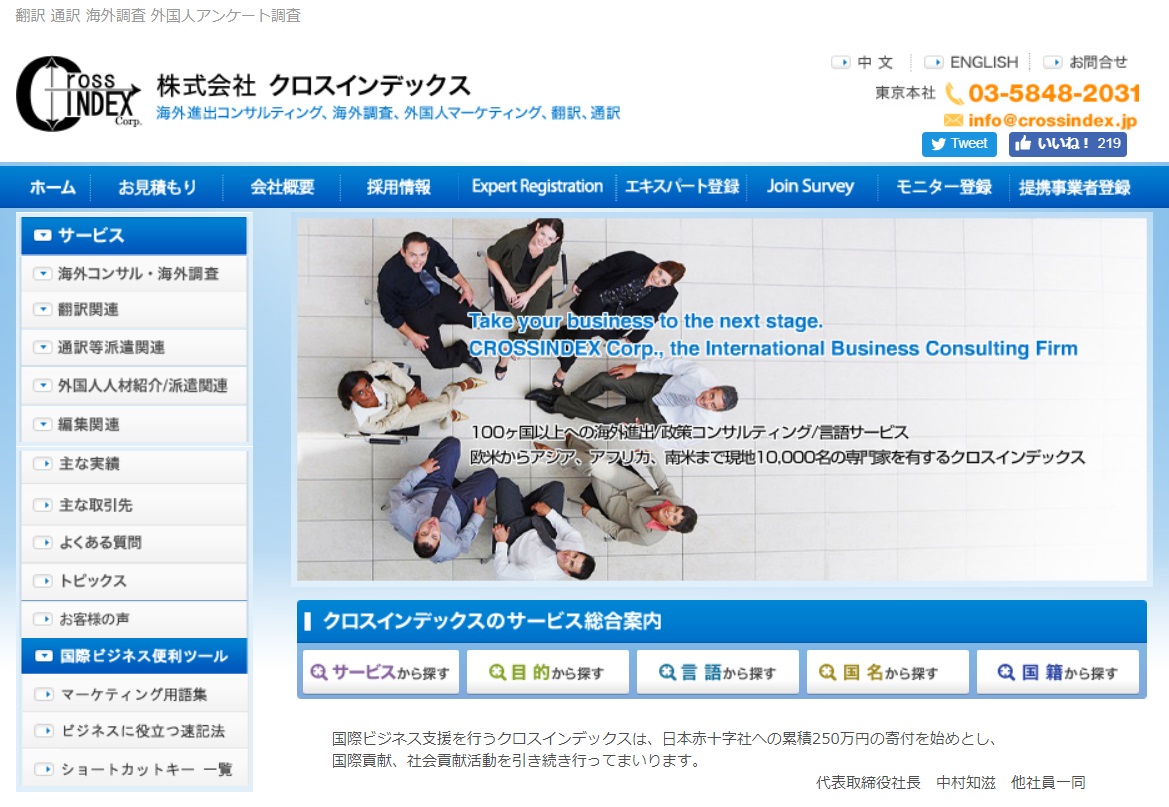Click magnifier icon on 国名から探す

pyautogui.click(x=828, y=672)
